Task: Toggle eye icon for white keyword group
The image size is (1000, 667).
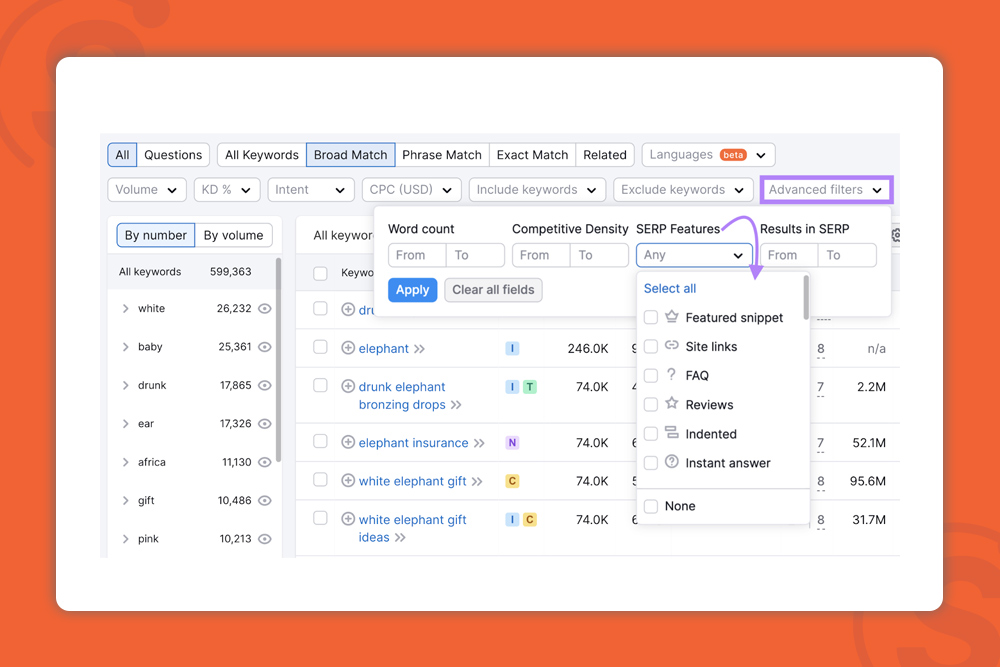Action: pos(265,309)
